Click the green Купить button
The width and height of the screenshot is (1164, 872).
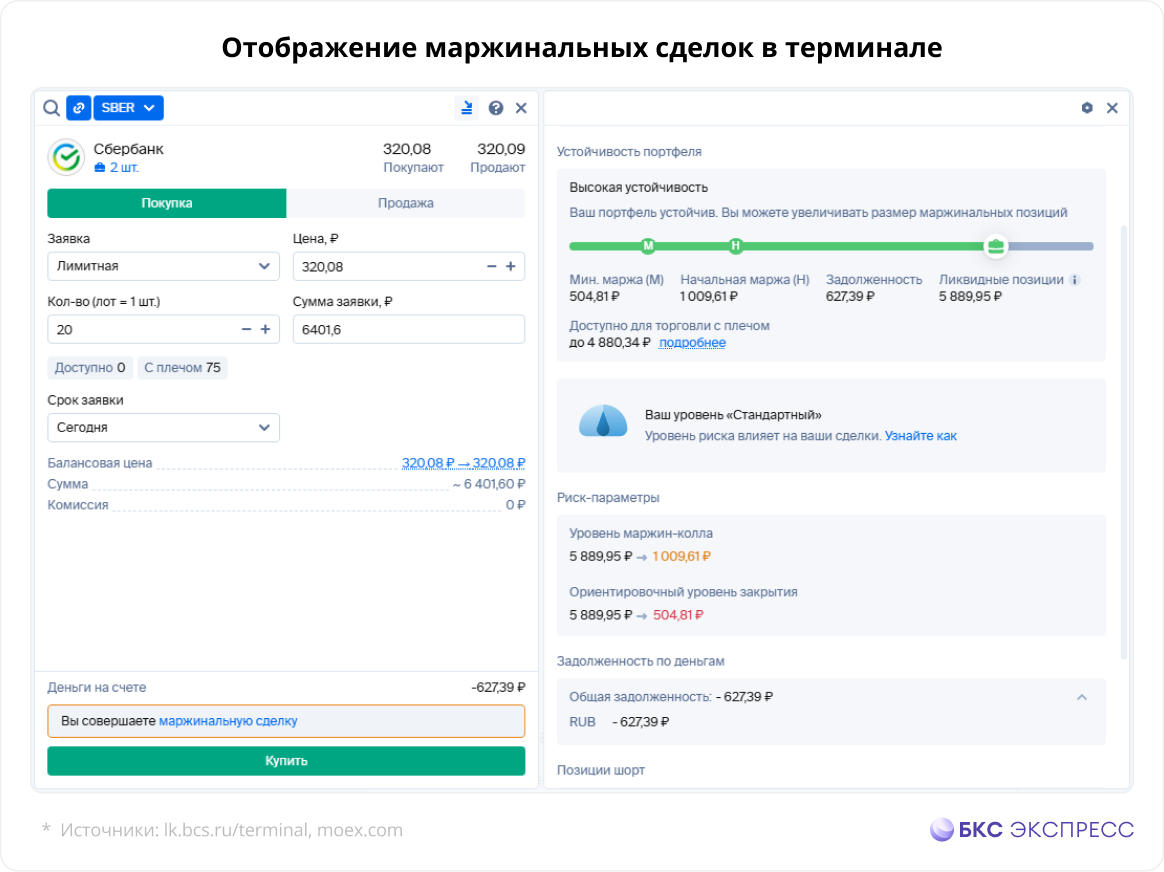tap(287, 761)
